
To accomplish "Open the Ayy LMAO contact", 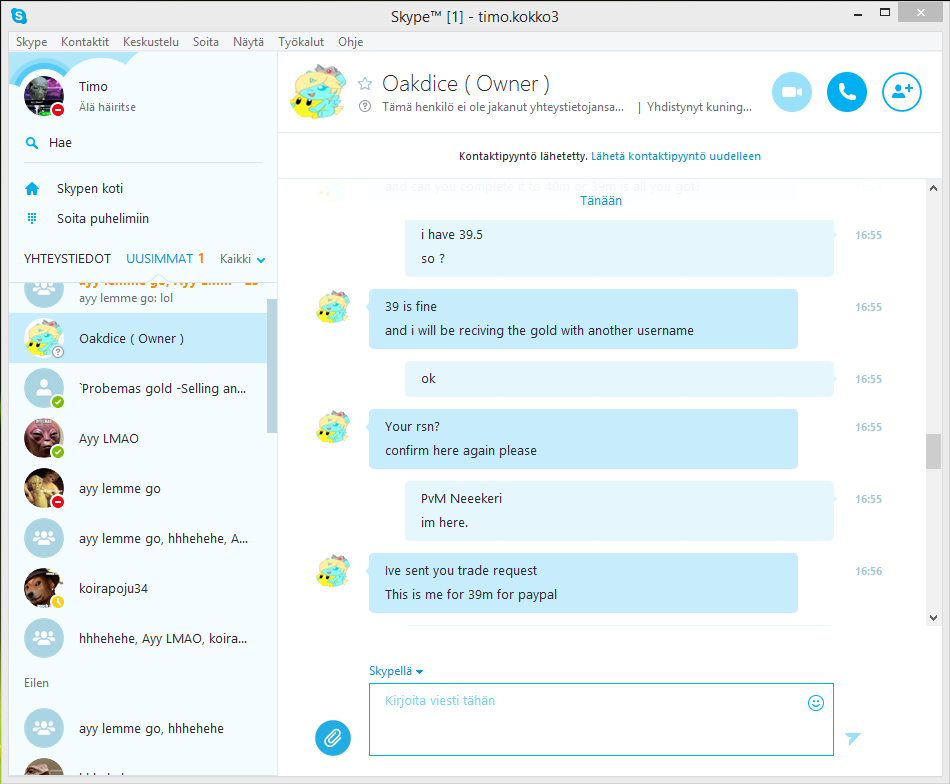I will pyautogui.click(x=138, y=439).
